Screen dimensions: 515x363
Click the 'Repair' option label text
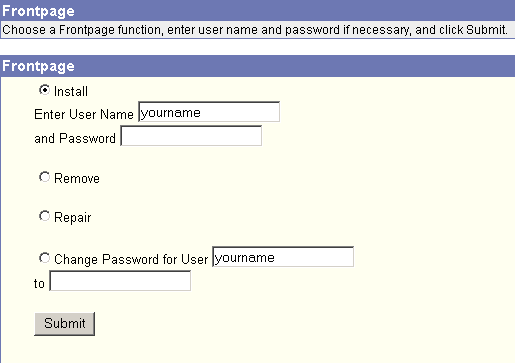[72, 217]
